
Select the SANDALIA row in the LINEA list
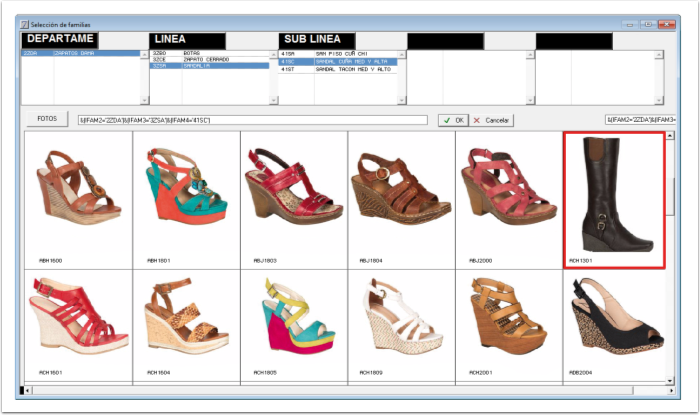209,66
